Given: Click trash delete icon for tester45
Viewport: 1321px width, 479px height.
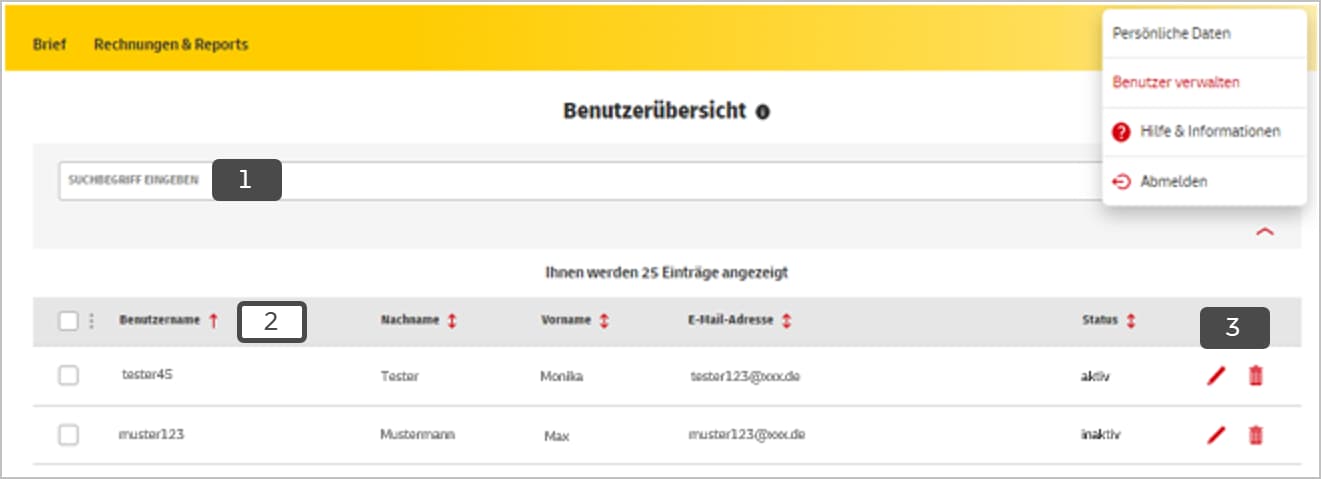Looking at the screenshot, I should point(1256,377).
